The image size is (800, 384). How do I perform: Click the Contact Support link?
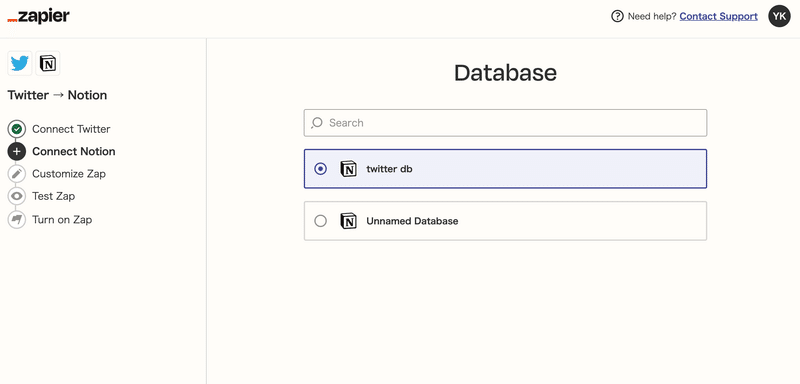(x=718, y=16)
